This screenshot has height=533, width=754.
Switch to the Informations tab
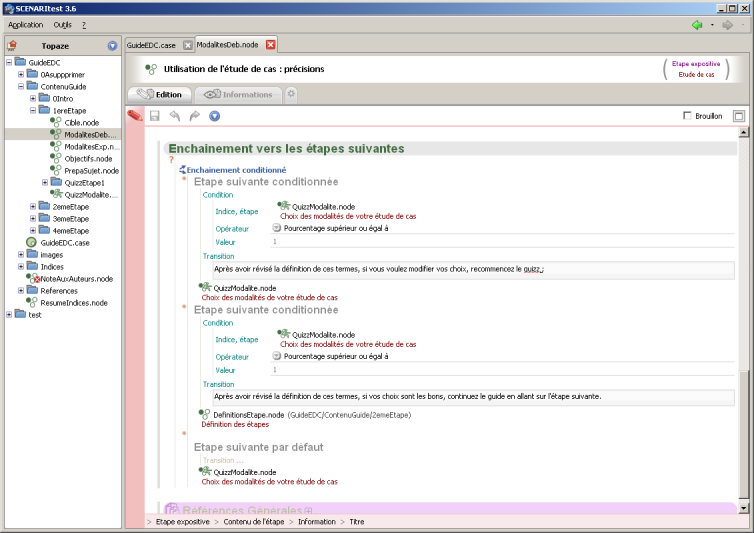(238, 94)
